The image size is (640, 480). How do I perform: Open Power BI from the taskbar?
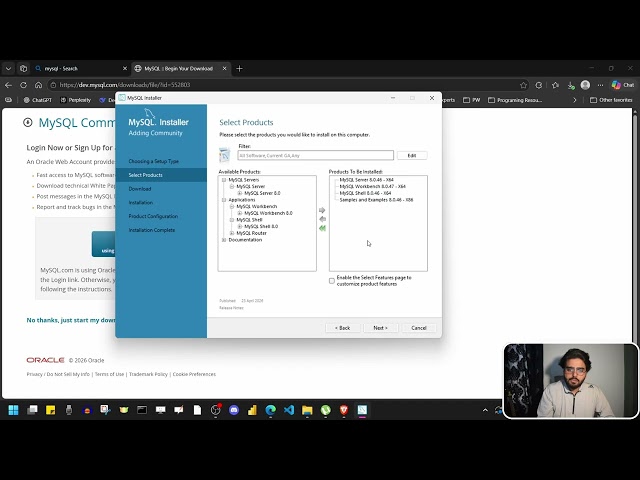pos(252,410)
